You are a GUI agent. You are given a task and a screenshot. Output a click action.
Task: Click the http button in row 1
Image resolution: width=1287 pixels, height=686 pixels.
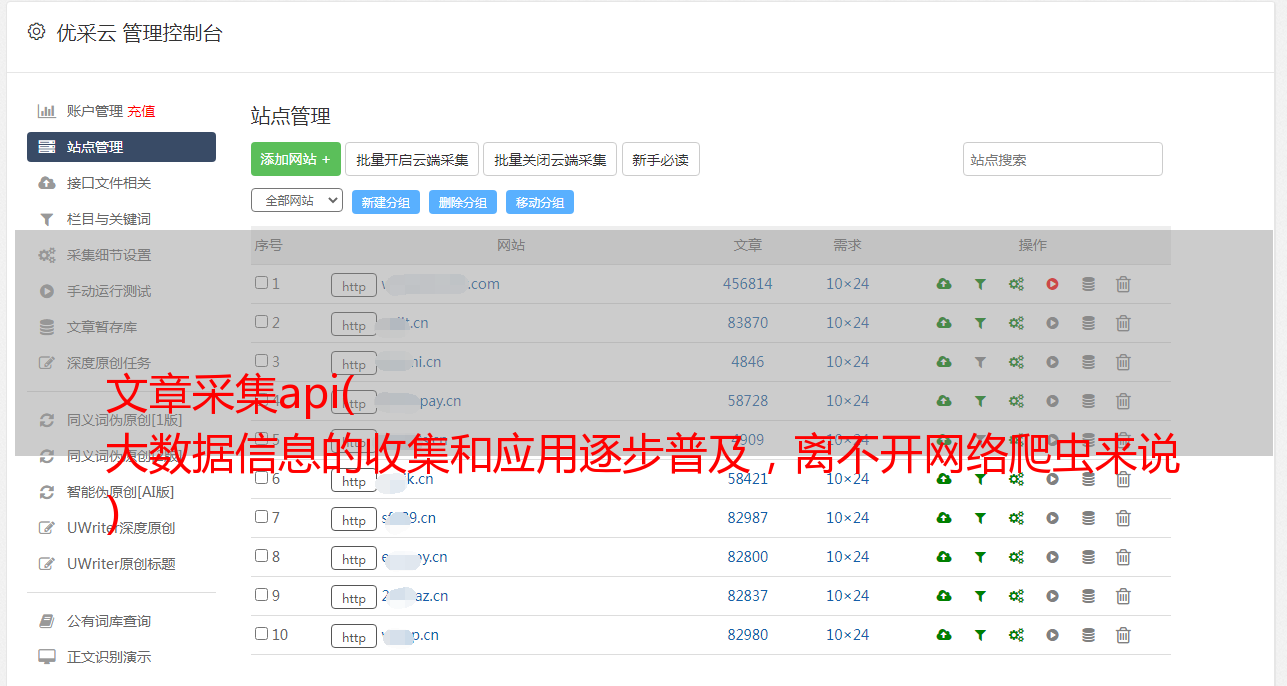(354, 286)
